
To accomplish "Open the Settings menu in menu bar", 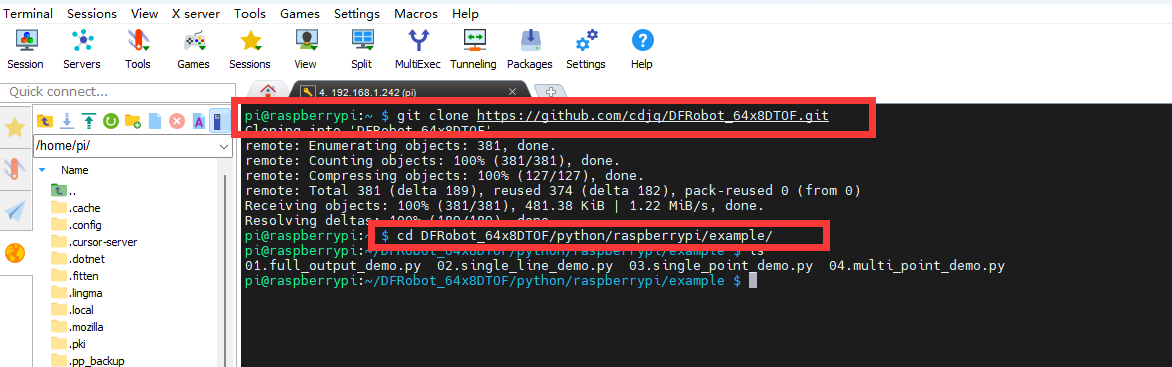I will point(357,13).
